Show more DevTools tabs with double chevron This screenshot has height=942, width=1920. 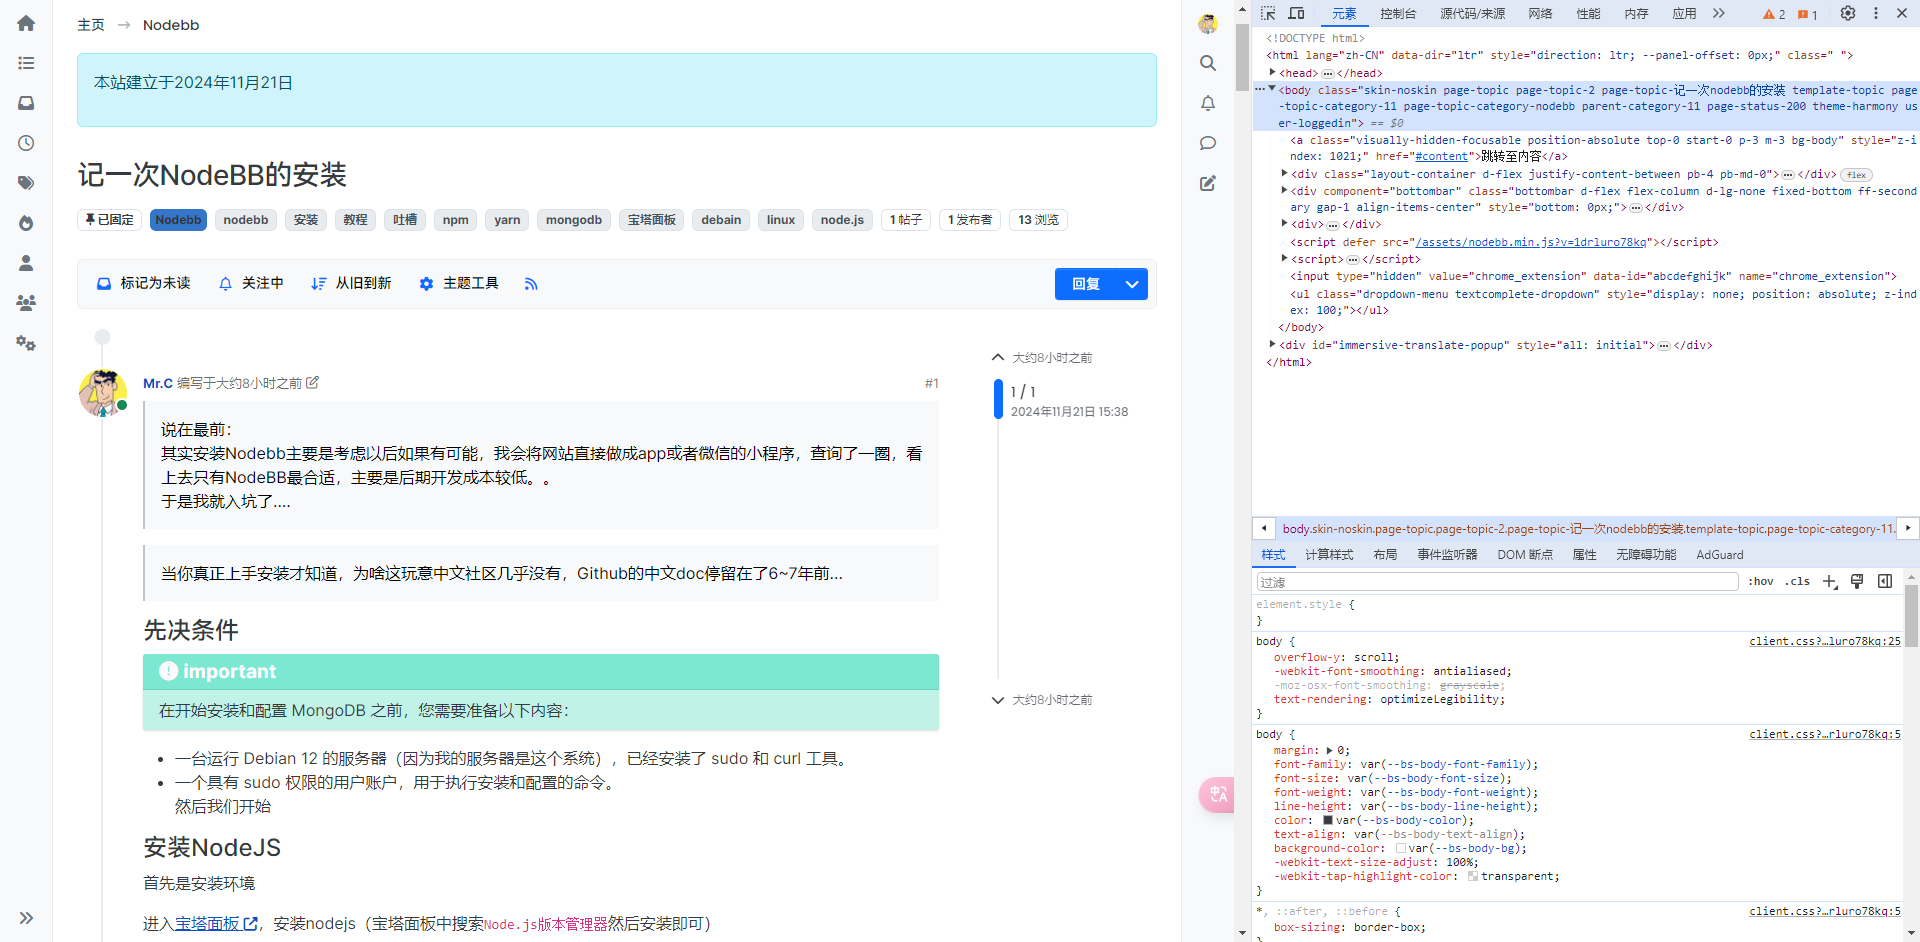(x=1719, y=13)
